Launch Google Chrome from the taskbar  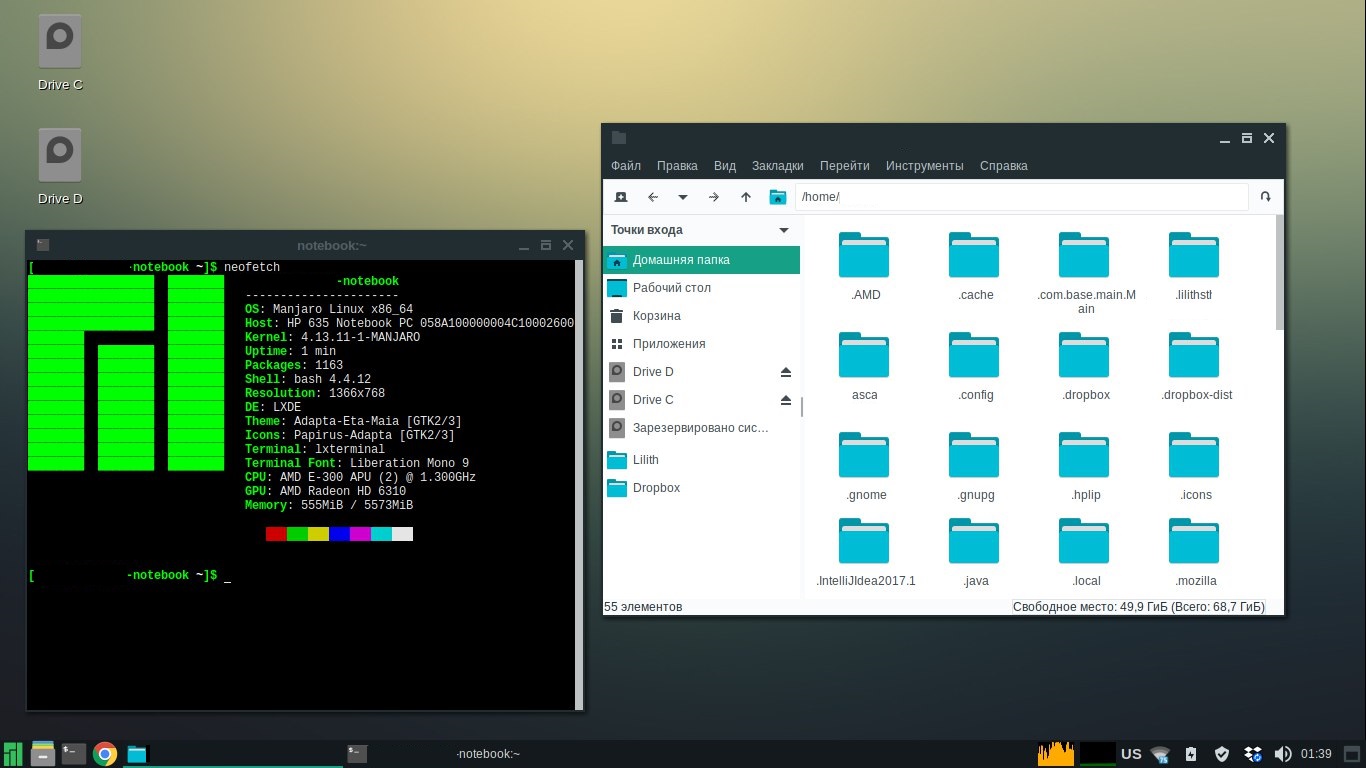tap(105, 754)
